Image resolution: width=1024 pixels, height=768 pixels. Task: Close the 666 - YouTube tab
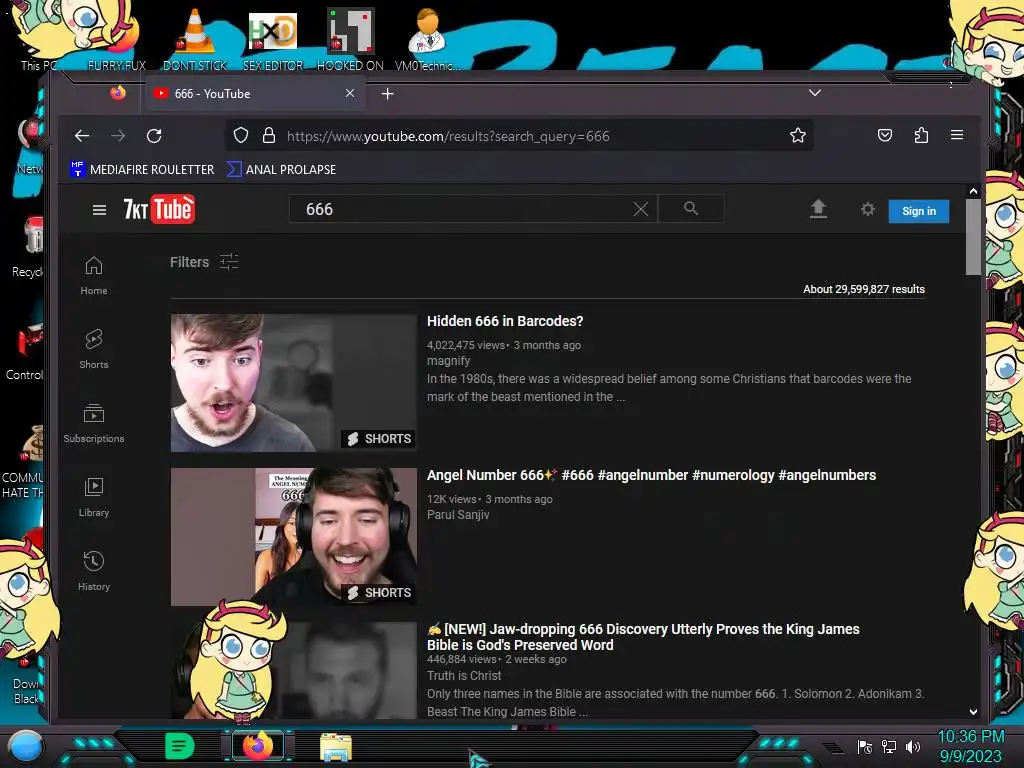coord(350,93)
